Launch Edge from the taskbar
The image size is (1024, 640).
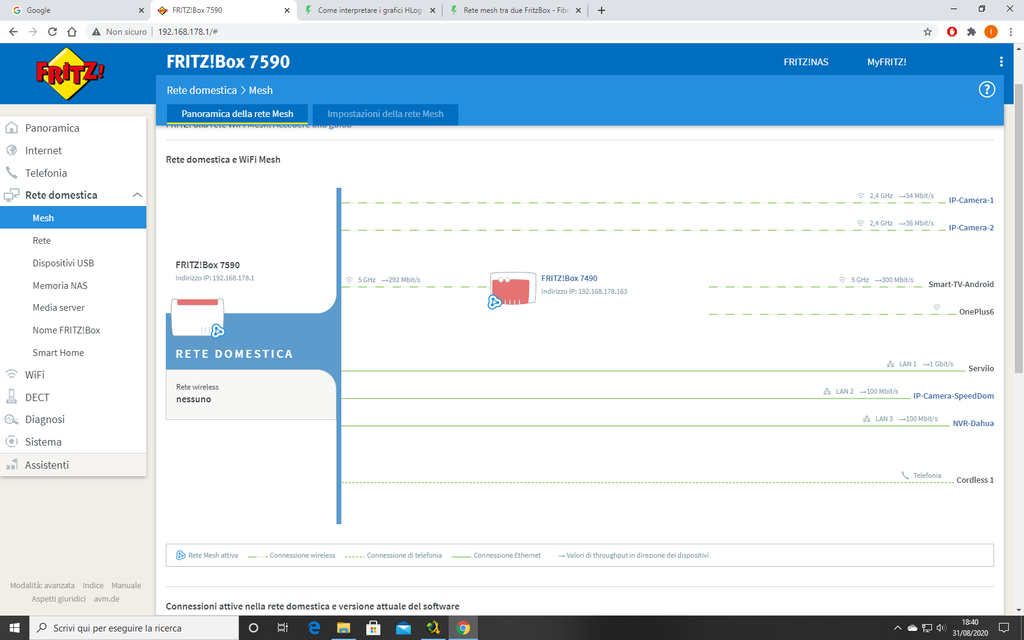[x=313, y=628]
